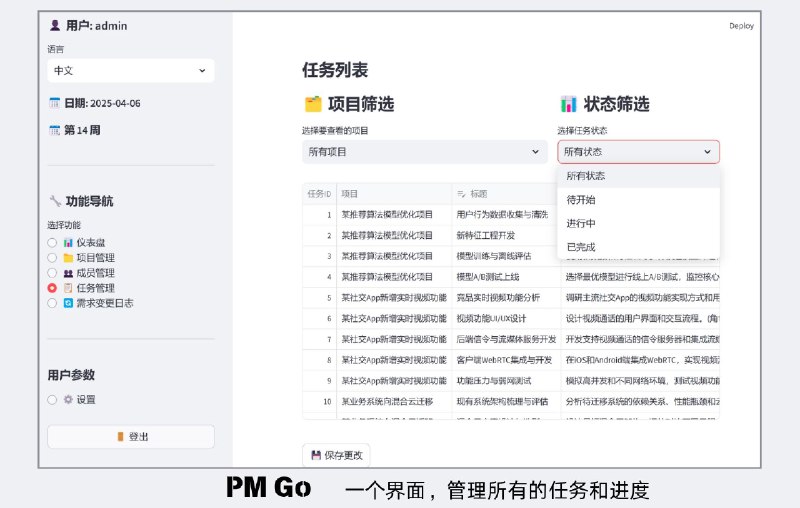This screenshot has height=508, width=800.
Task: Click the cell 功能压力与弱网测试
Action: 506,380
